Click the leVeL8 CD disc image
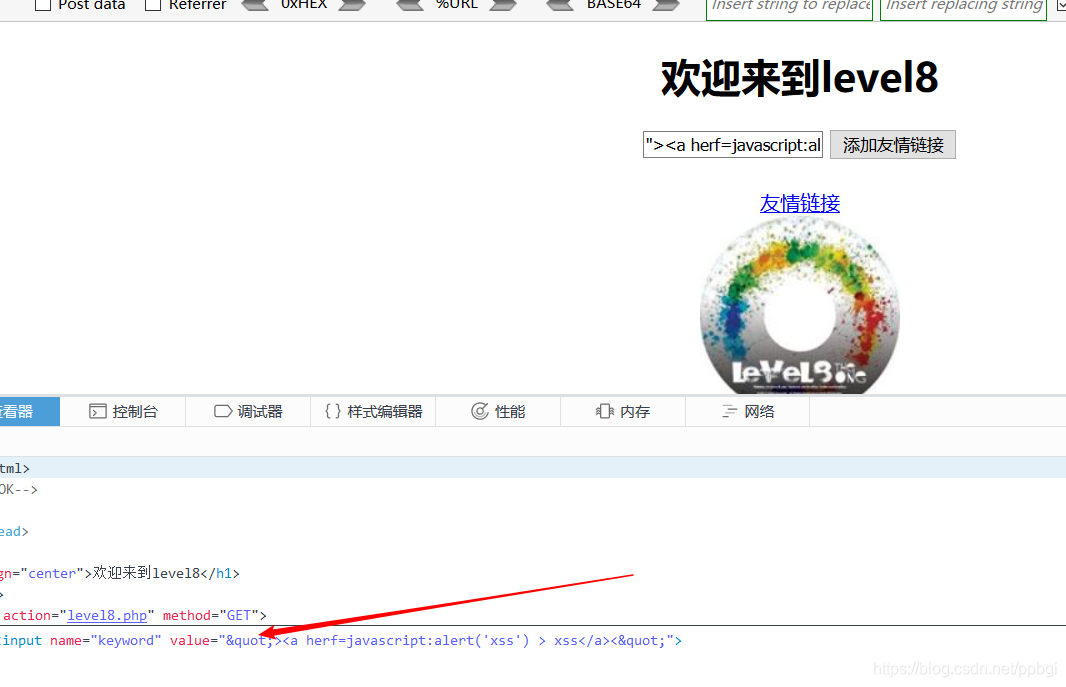This screenshot has height=687, width=1066. point(799,305)
